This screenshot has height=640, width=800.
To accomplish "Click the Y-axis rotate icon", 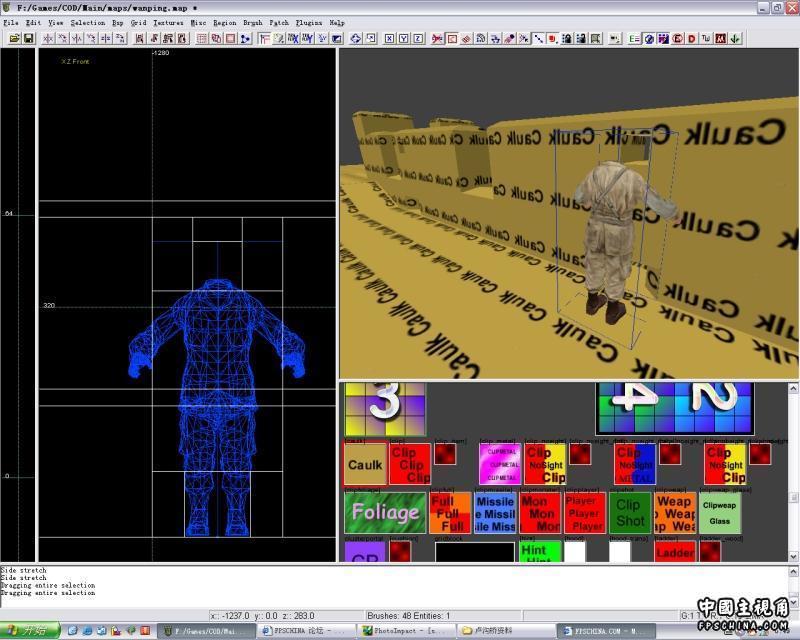I will (x=91, y=38).
